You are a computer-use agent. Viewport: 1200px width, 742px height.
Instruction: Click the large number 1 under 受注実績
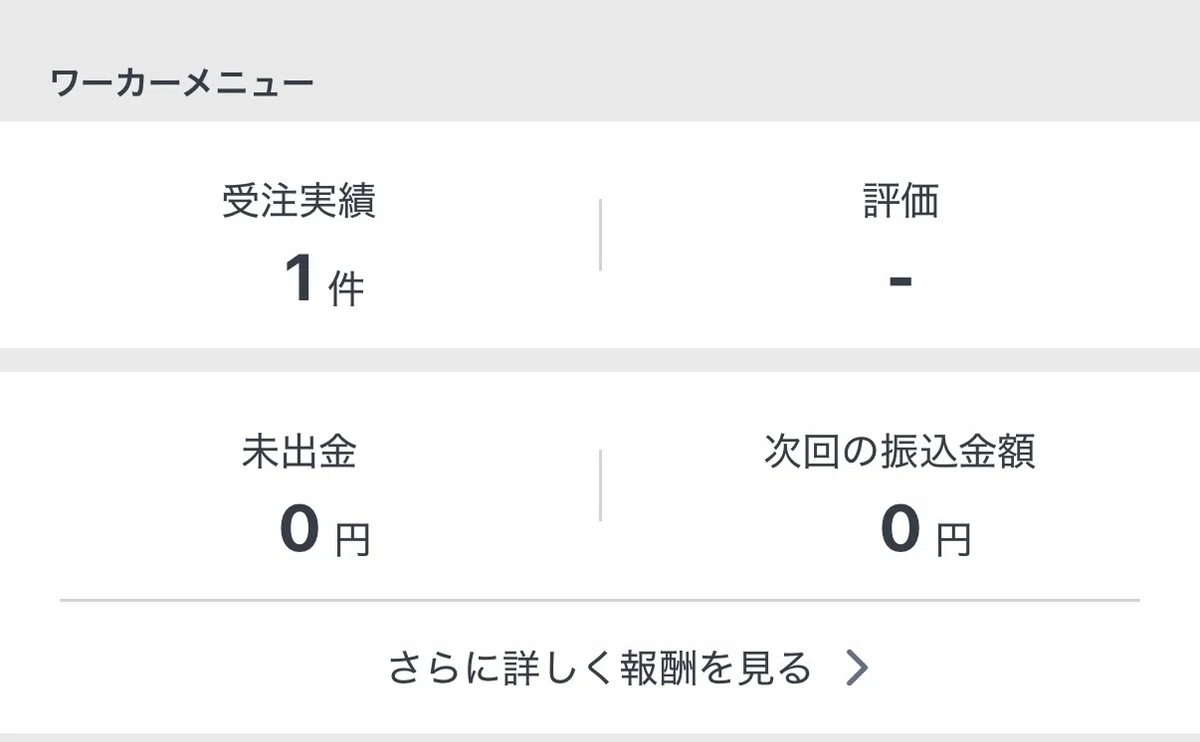tap(300, 278)
